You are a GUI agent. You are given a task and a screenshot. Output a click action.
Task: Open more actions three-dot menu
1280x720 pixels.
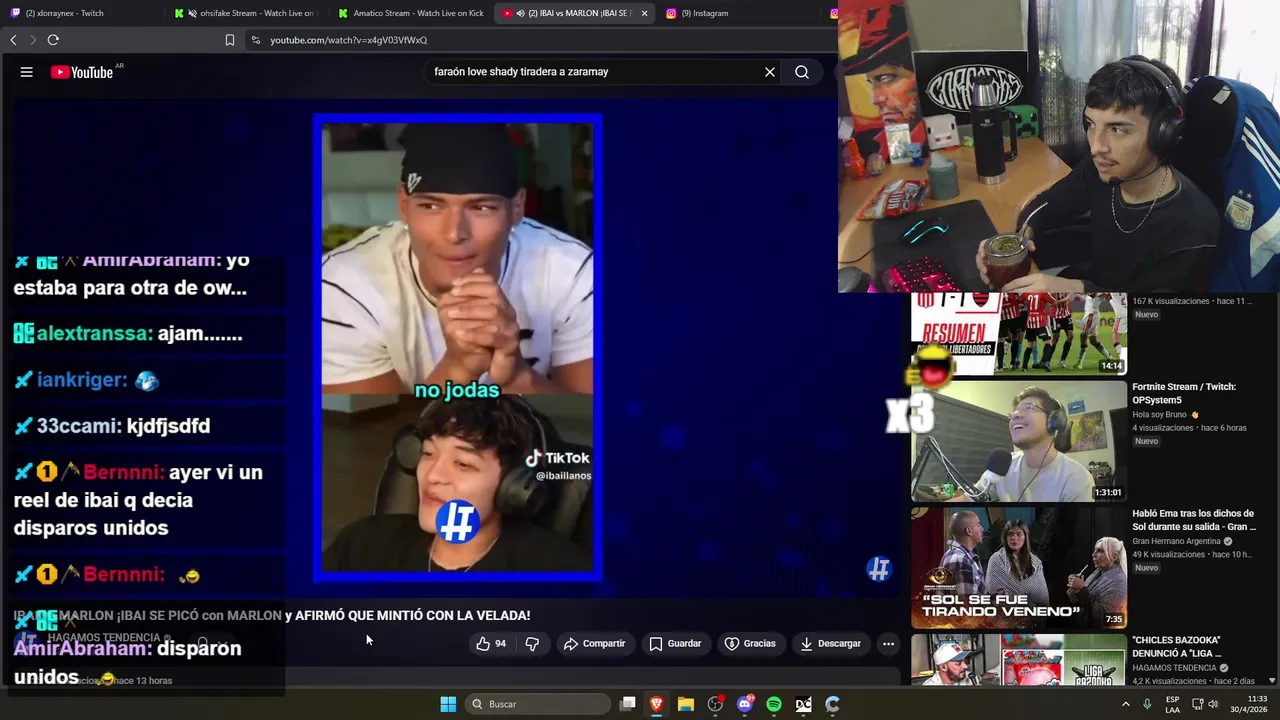point(888,644)
